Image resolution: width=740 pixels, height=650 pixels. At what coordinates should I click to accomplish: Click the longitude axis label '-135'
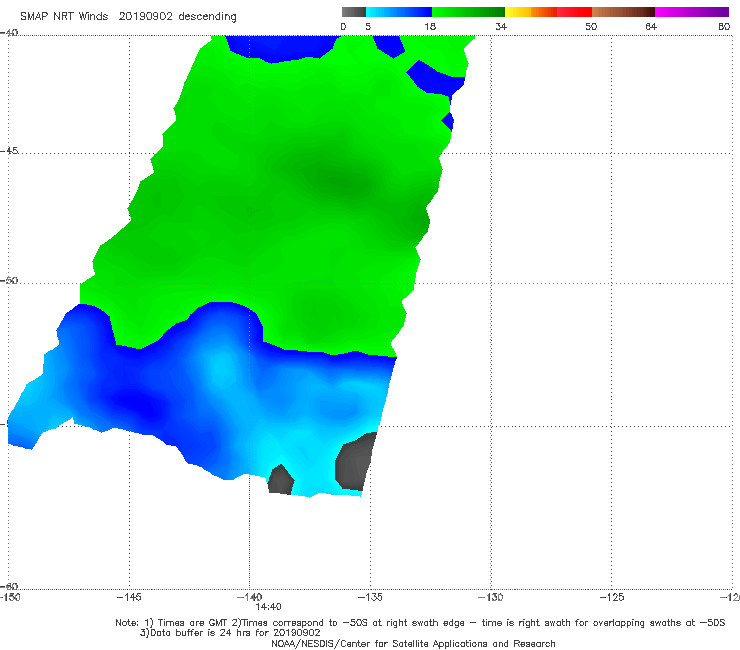coord(370,597)
